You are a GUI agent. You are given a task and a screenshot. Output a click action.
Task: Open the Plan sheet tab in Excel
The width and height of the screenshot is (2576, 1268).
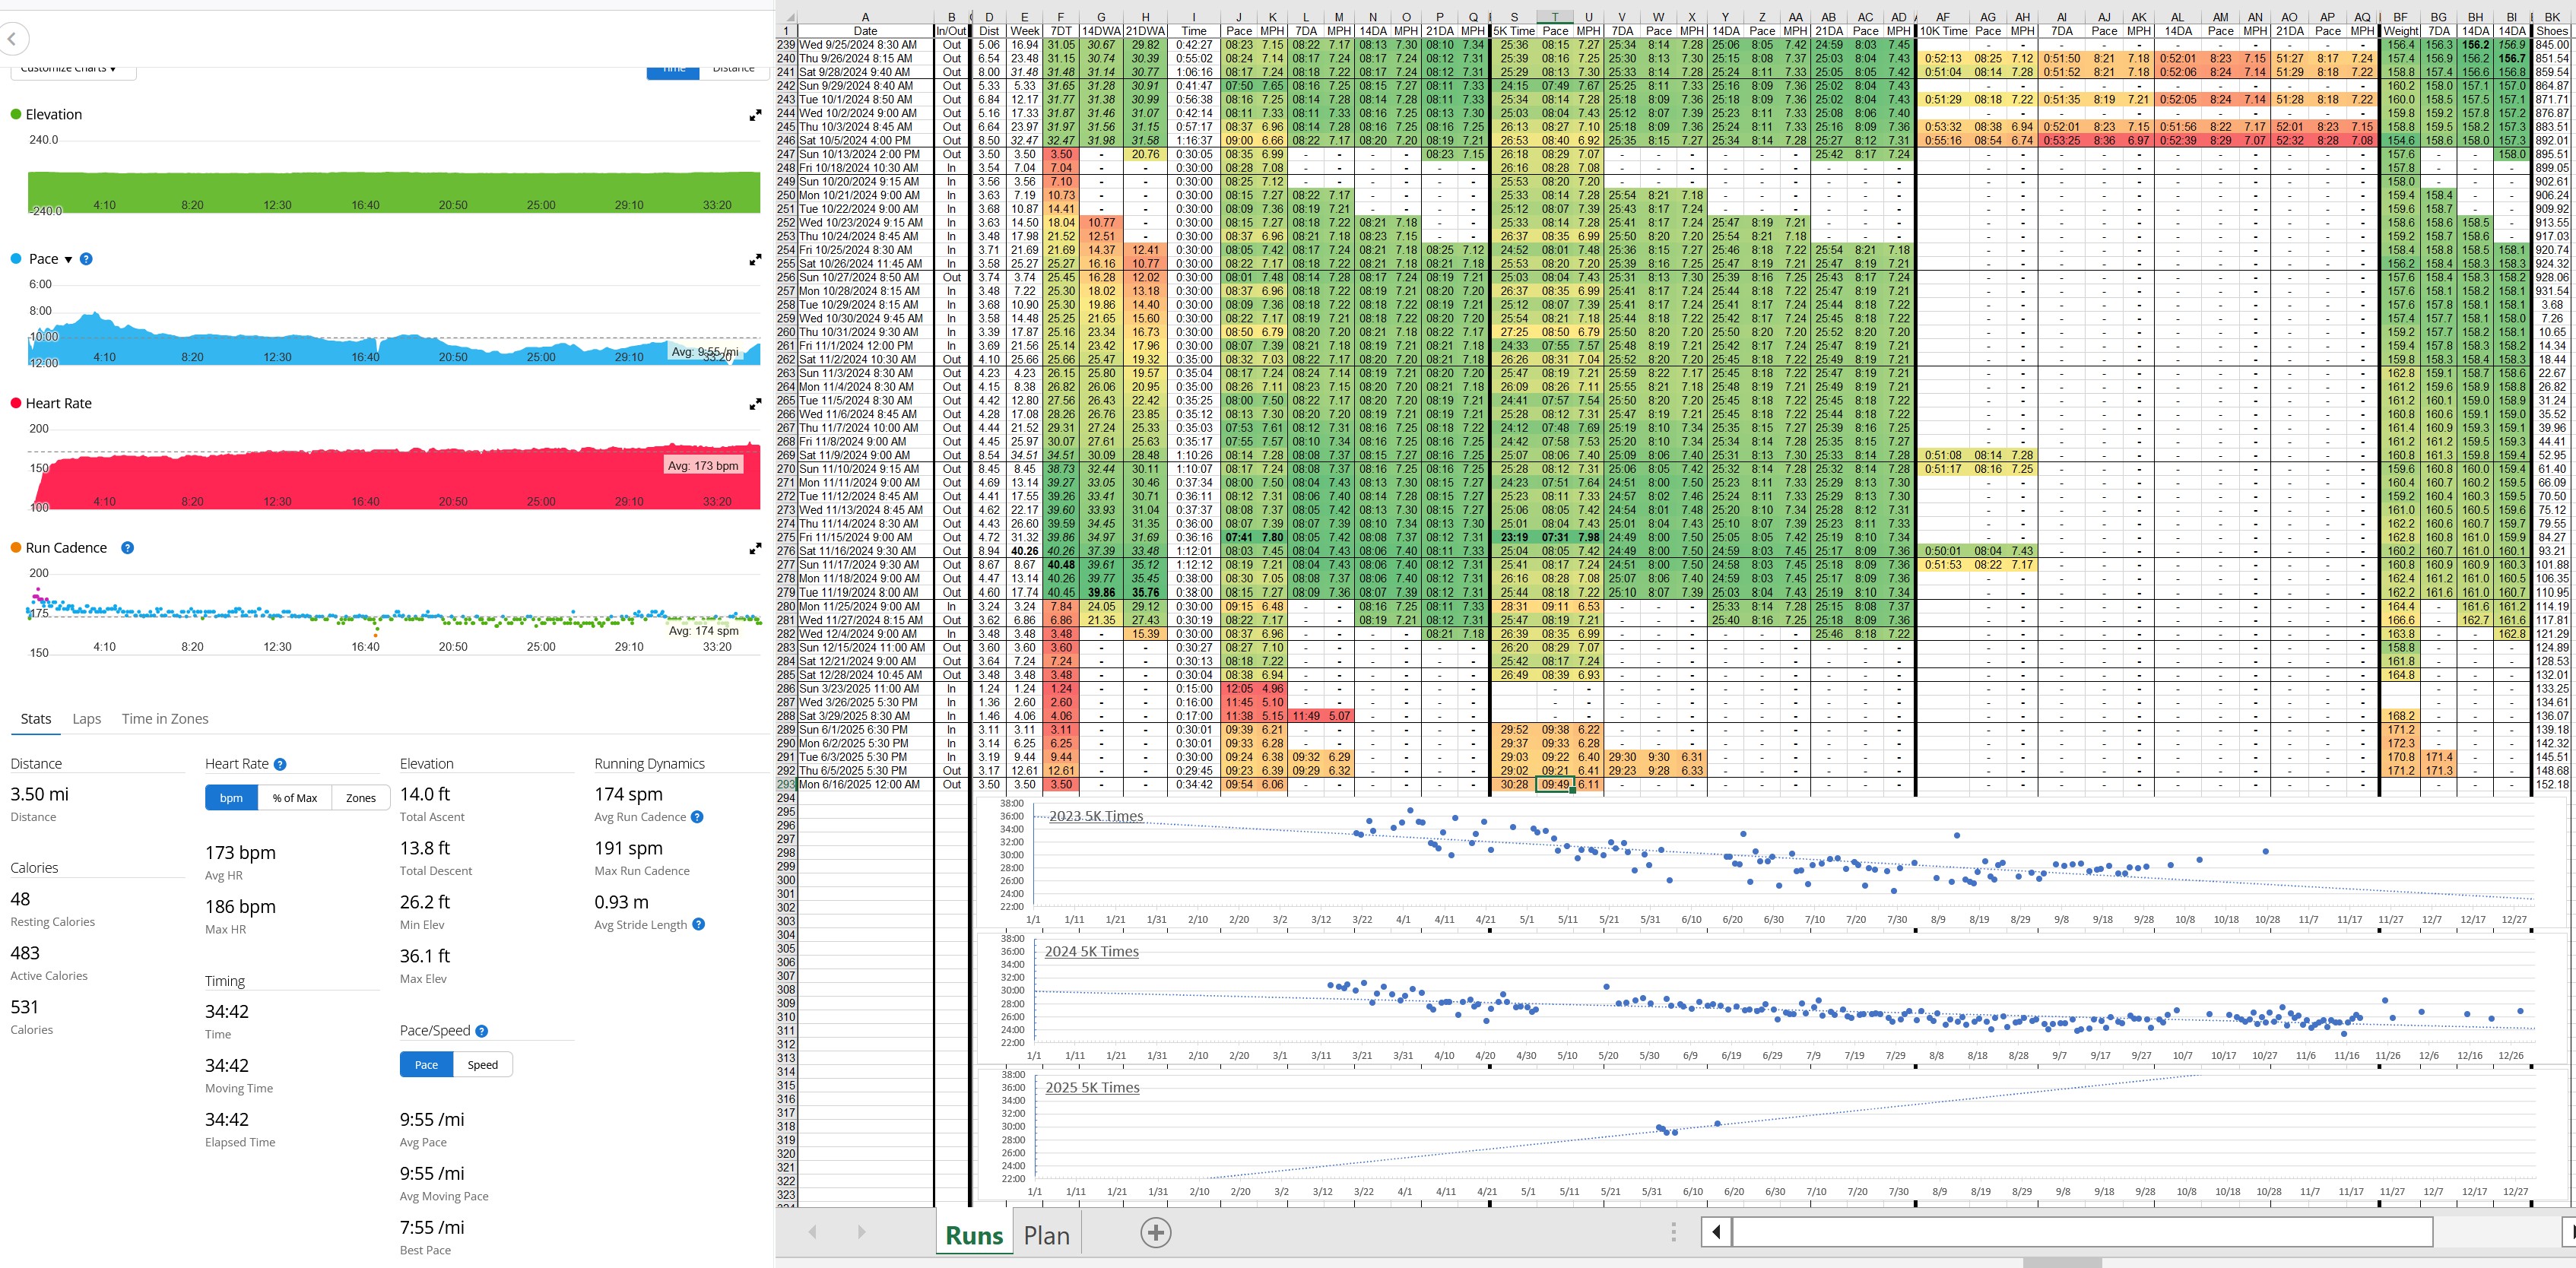point(1047,1235)
